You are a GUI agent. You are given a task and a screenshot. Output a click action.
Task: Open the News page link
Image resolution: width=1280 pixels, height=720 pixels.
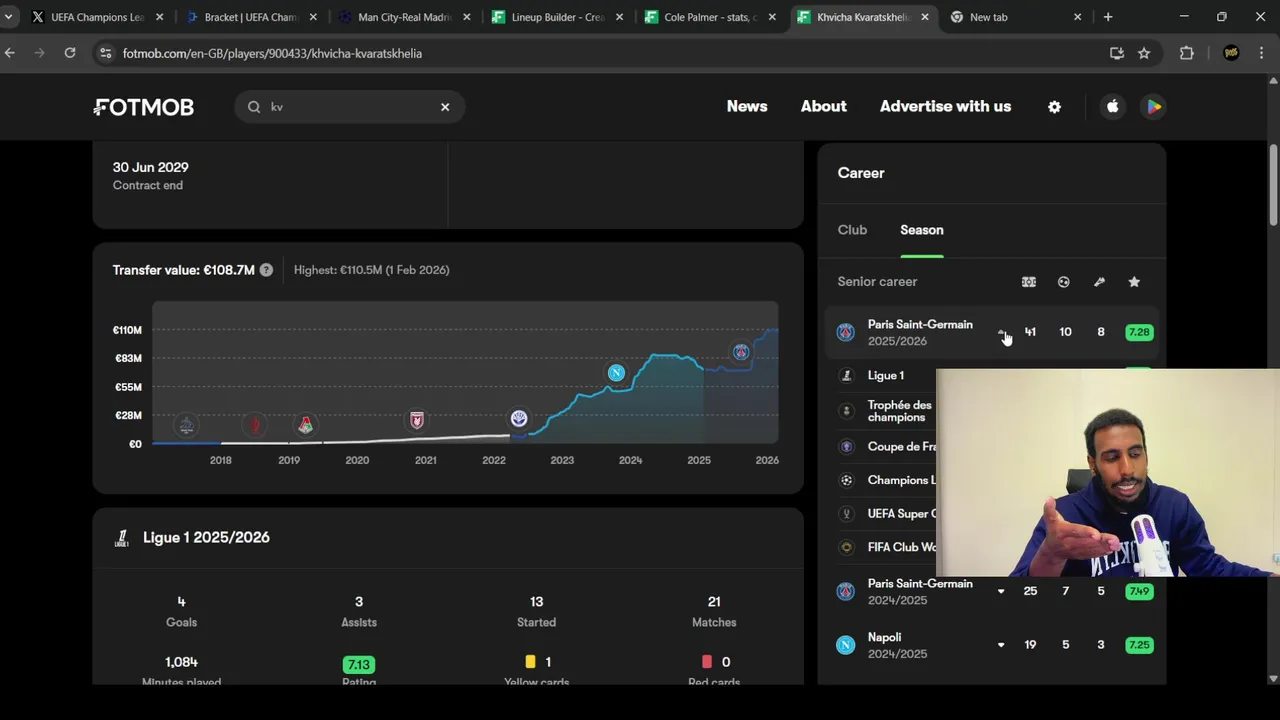point(747,106)
